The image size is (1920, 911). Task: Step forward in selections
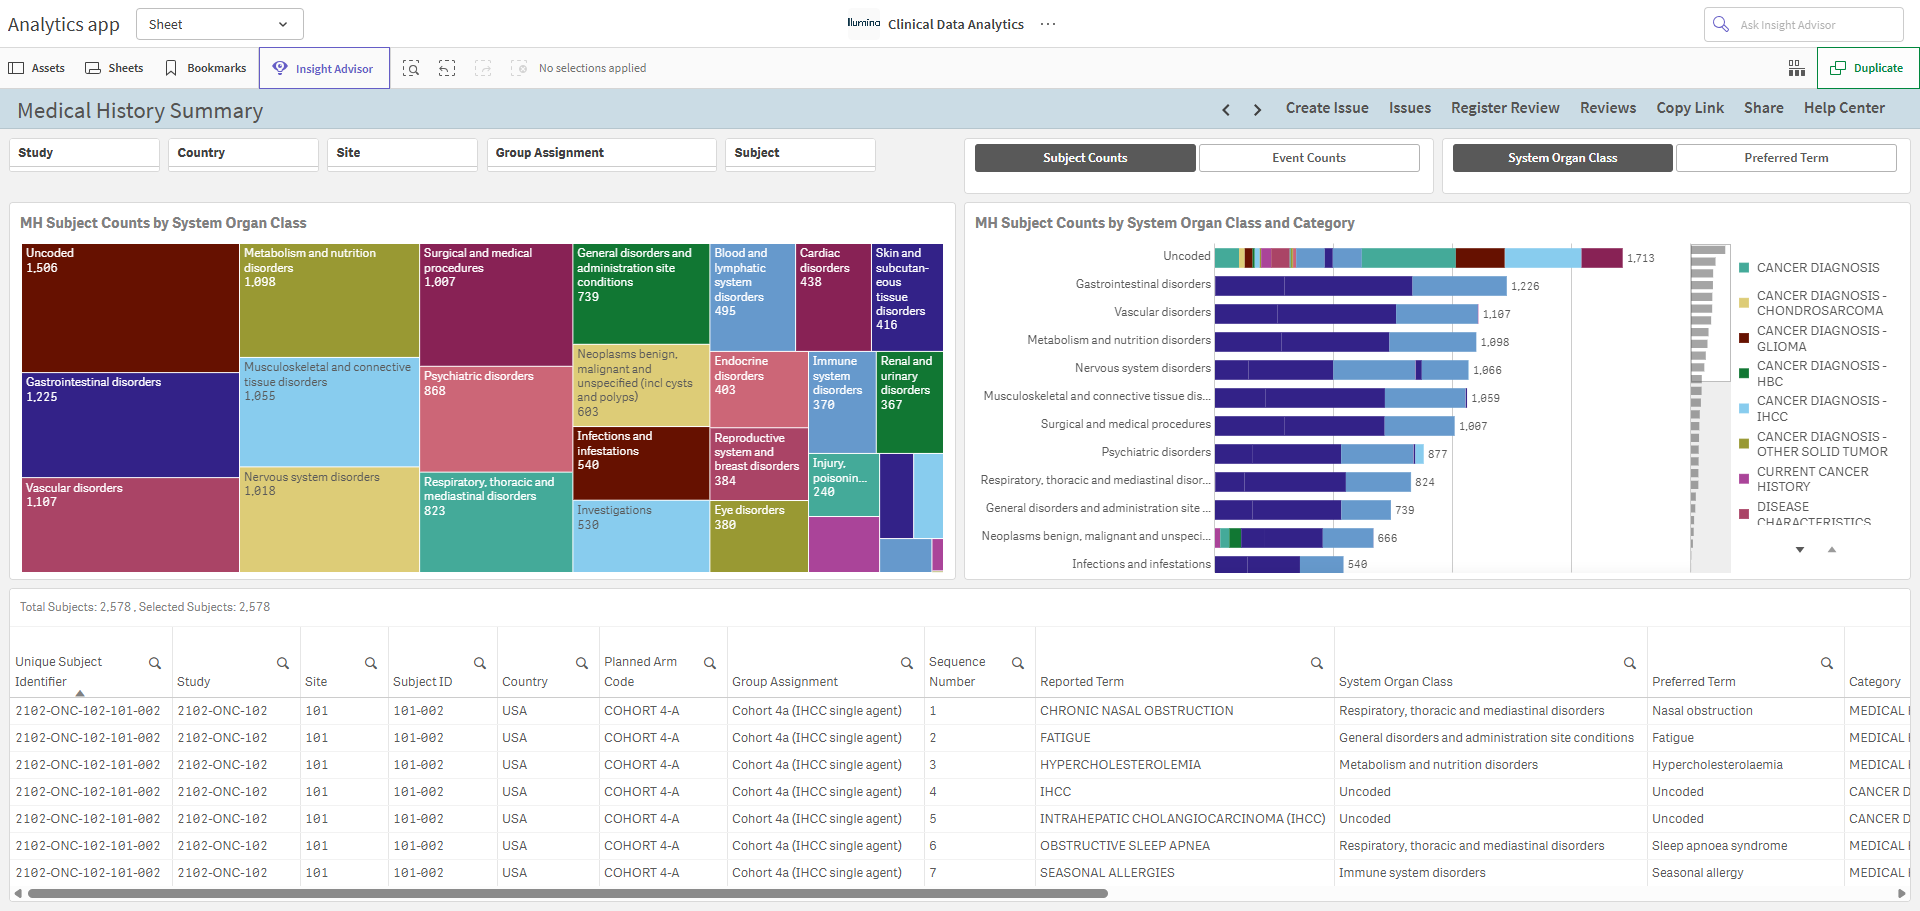coord(483,68)
